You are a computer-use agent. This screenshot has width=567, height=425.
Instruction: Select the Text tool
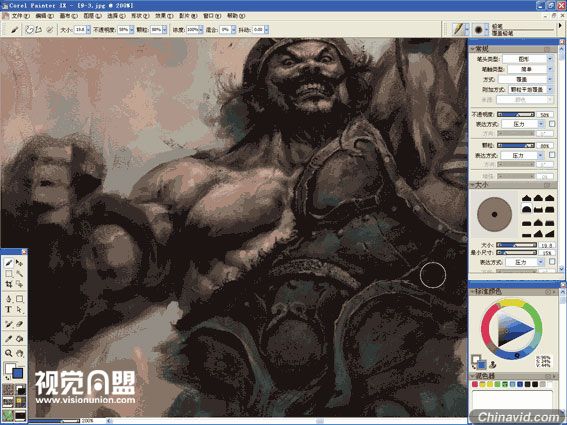point(9,310)
